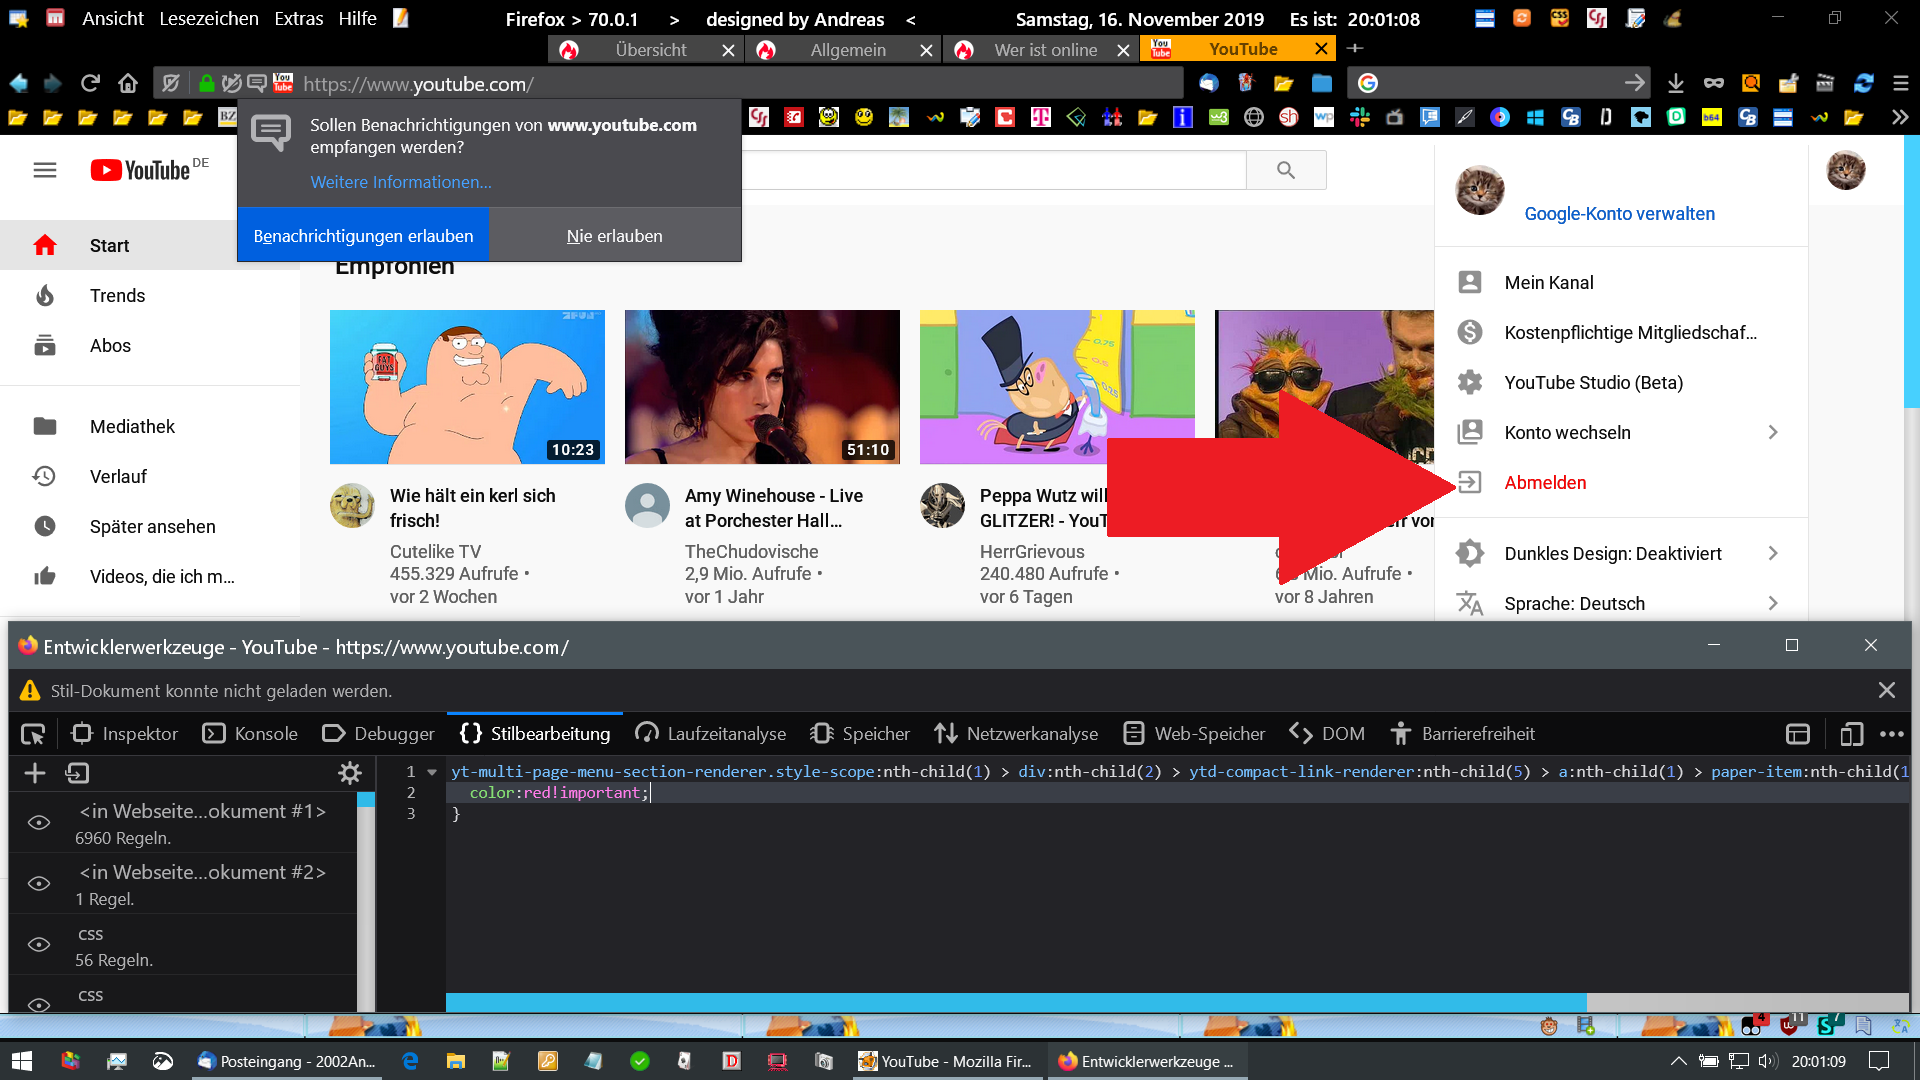Create a new stylesheet with plus icon
Screen dimensions: 1920x1080
(x=35, y=773)
